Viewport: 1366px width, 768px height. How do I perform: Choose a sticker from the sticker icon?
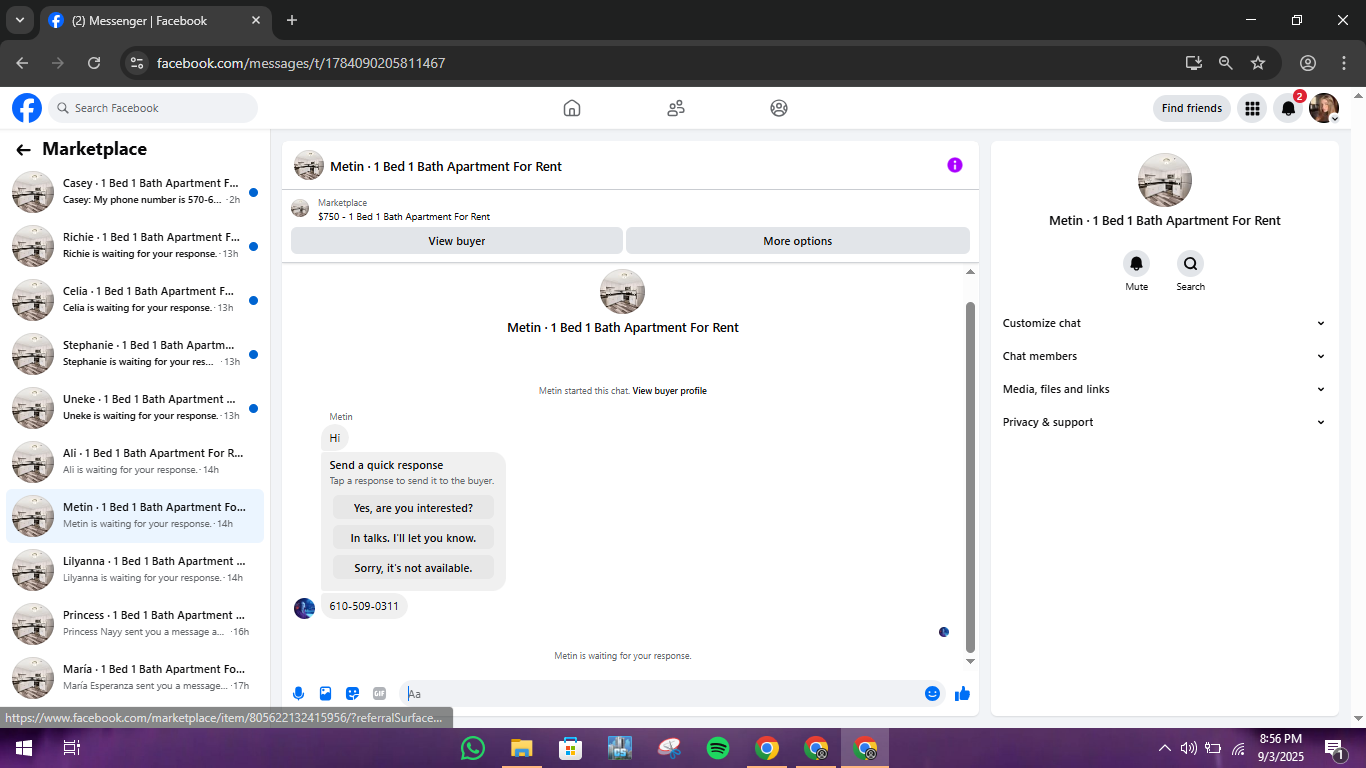click(352, 693)
